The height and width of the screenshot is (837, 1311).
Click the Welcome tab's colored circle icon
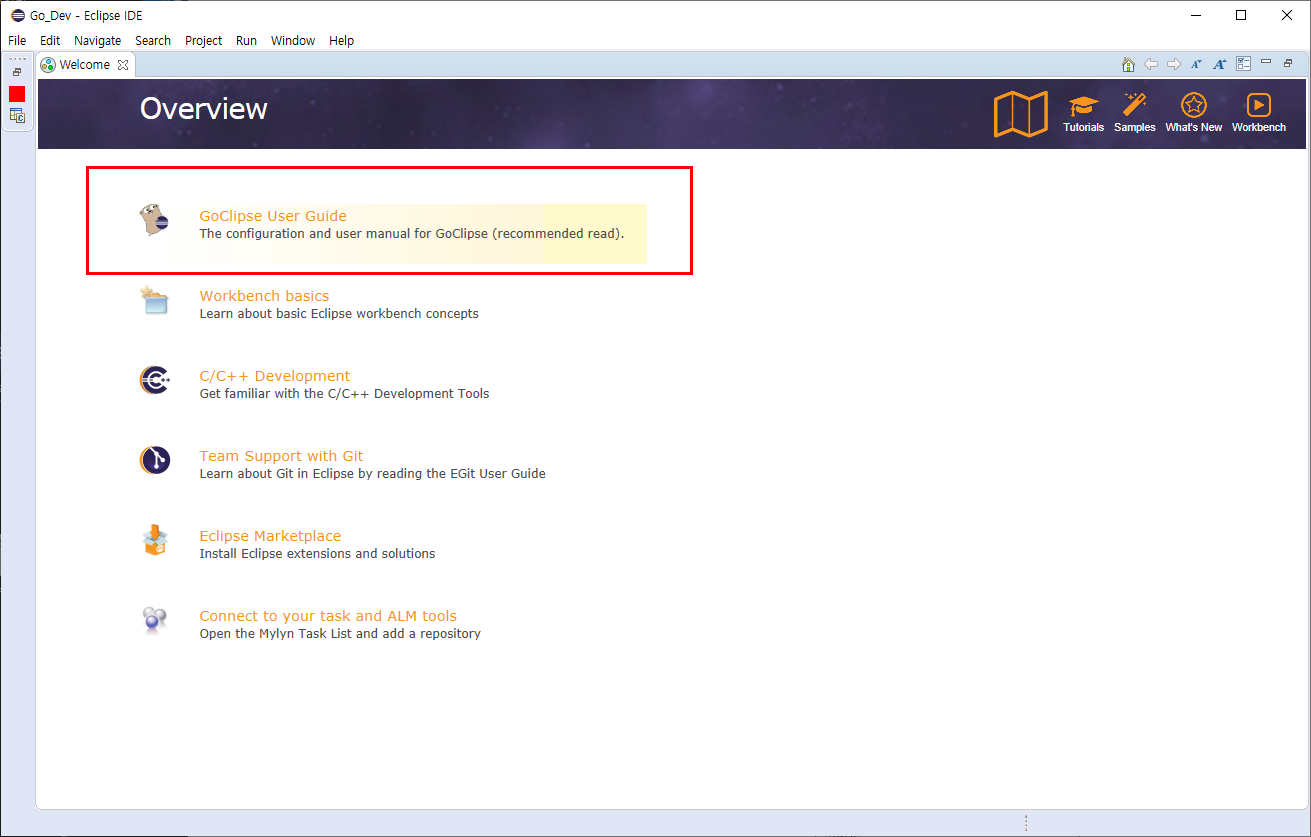pos(48,65)
